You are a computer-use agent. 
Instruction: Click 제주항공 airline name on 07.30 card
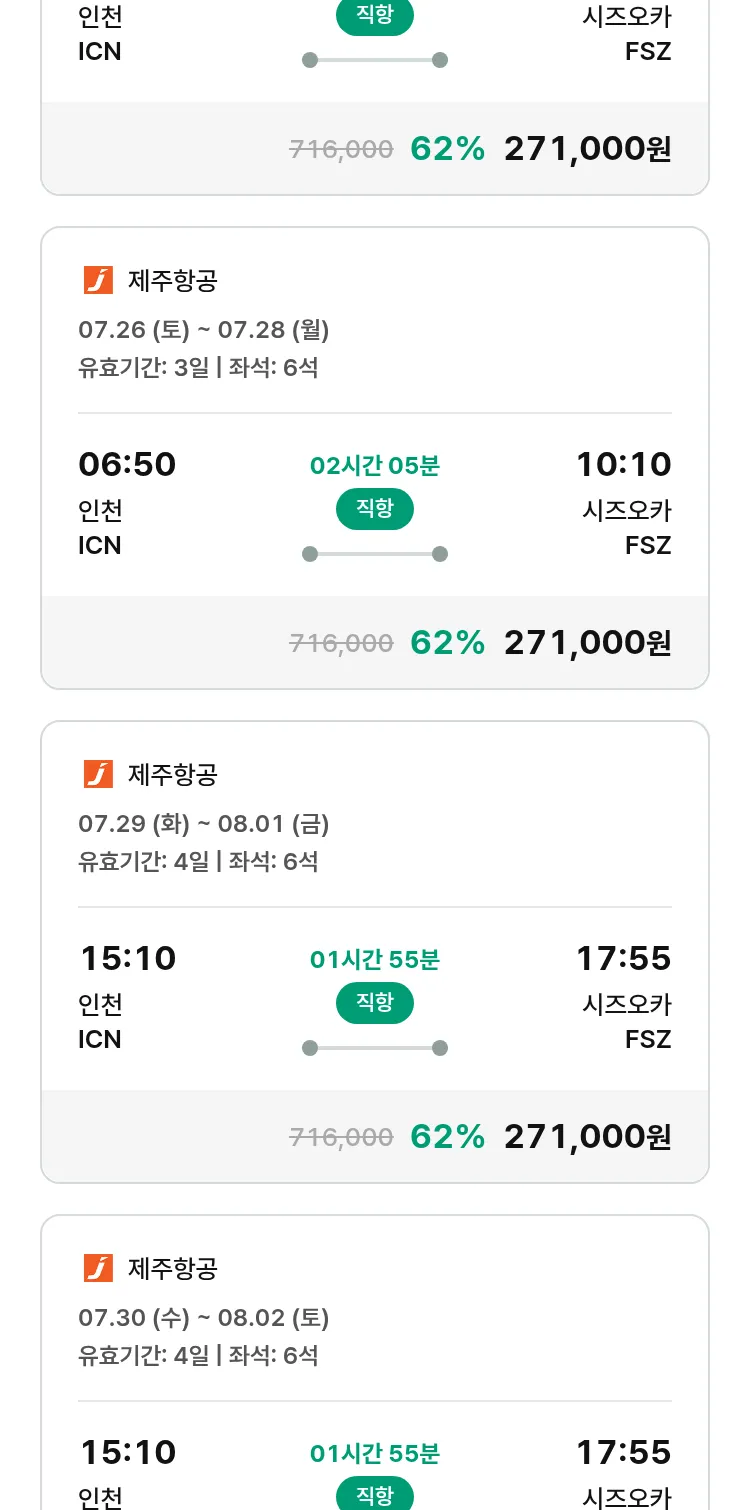tap(173, 1268)
